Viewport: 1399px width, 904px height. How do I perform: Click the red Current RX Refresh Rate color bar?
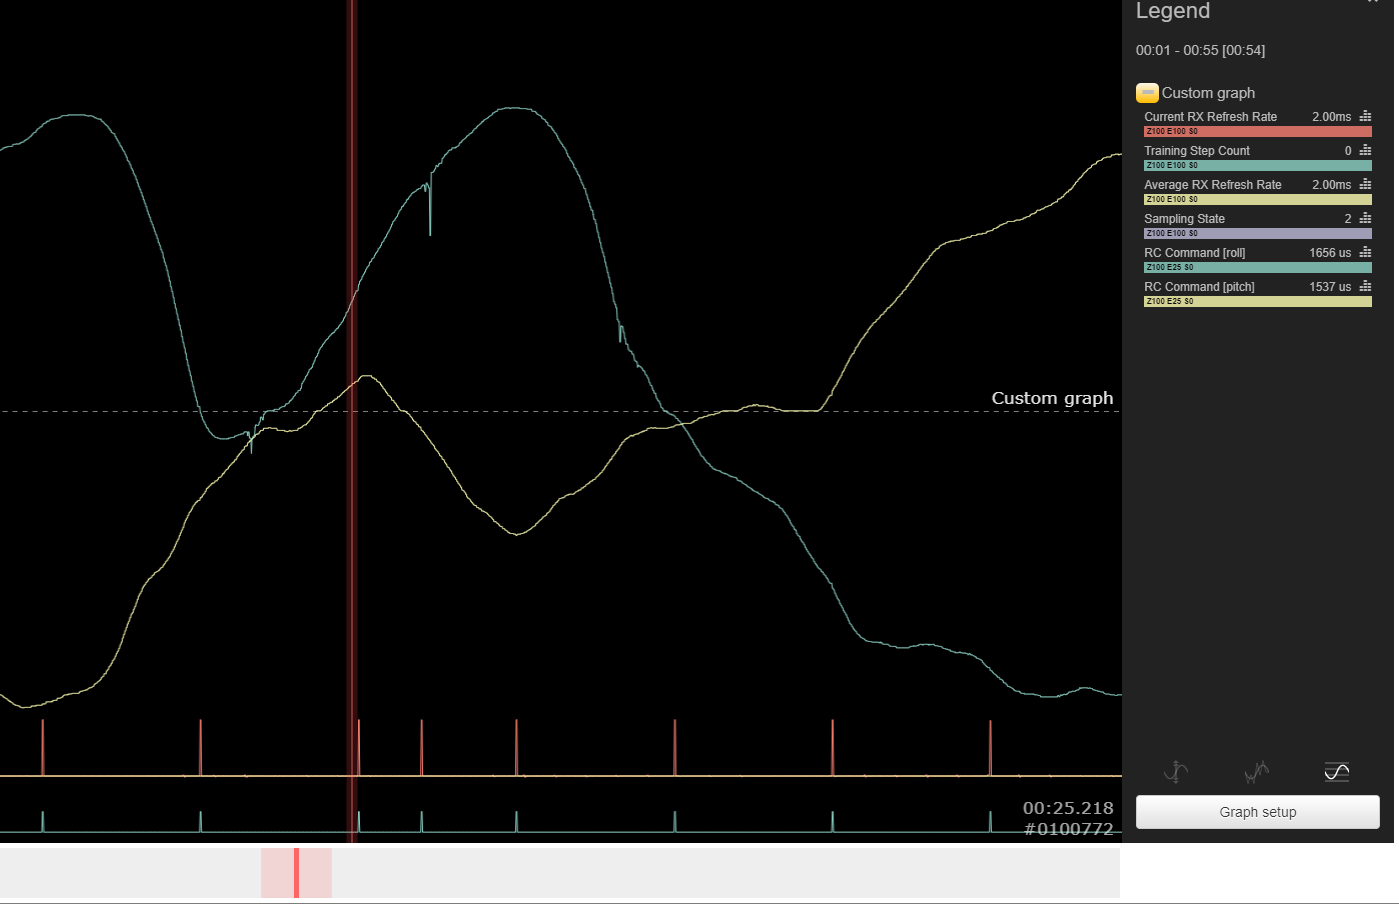point(1258,131)
